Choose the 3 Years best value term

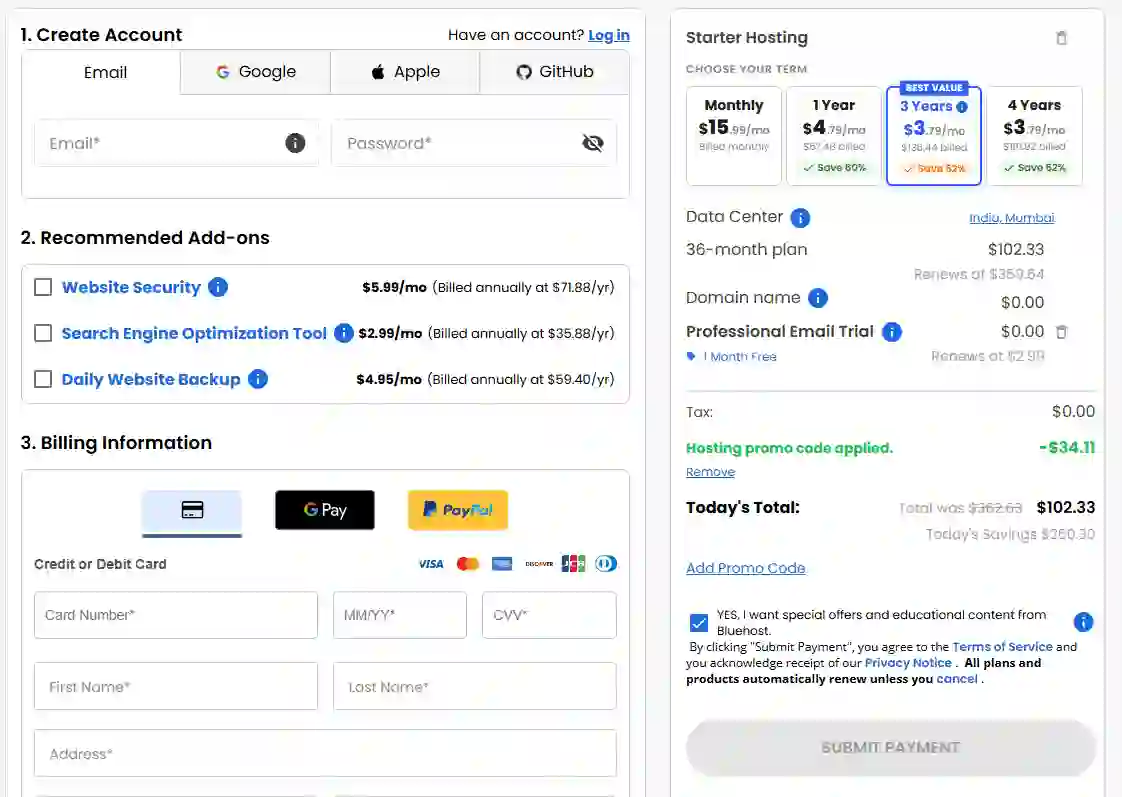[x=934, y=135]
